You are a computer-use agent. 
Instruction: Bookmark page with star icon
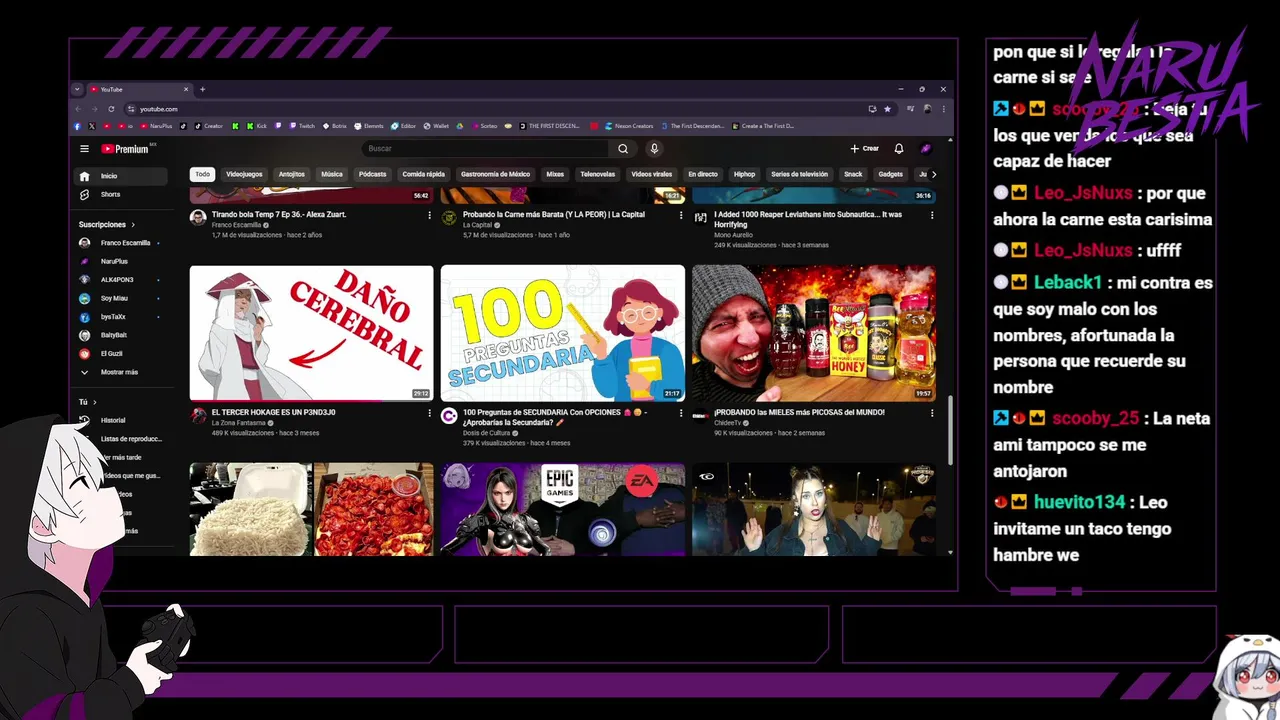pyautogui.click(x=887, y=108)
